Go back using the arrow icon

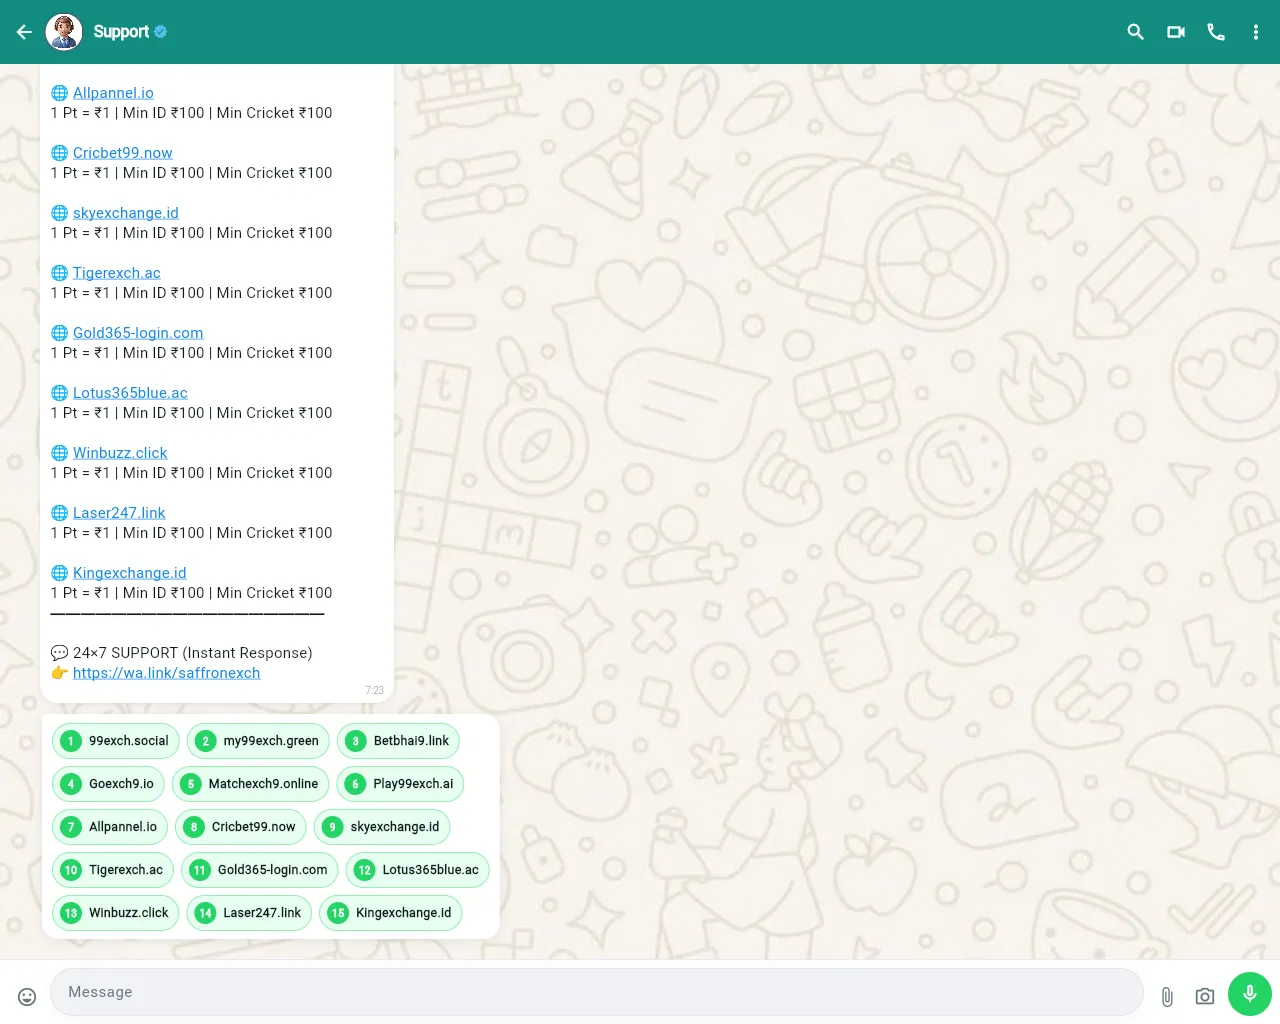pyautogui.click(x=25, y=32)
